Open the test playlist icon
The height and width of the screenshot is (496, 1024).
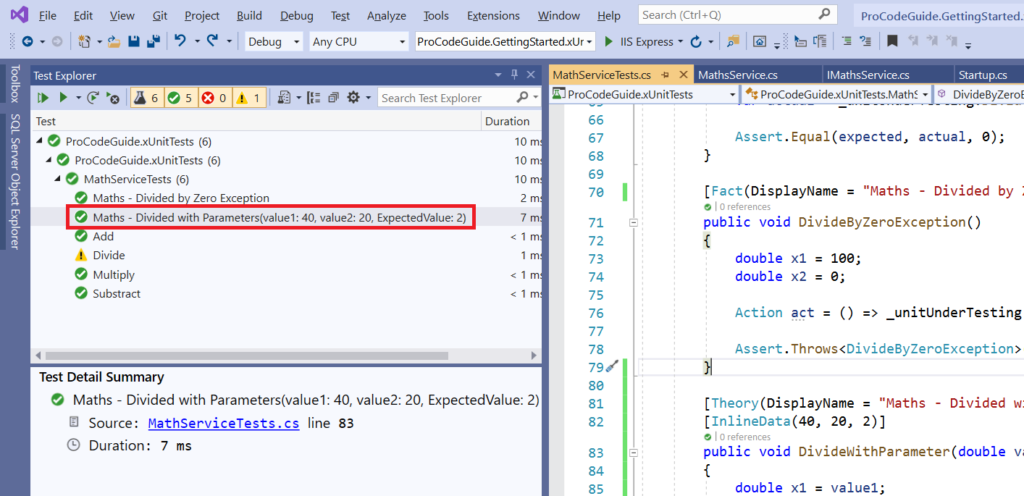285,98
